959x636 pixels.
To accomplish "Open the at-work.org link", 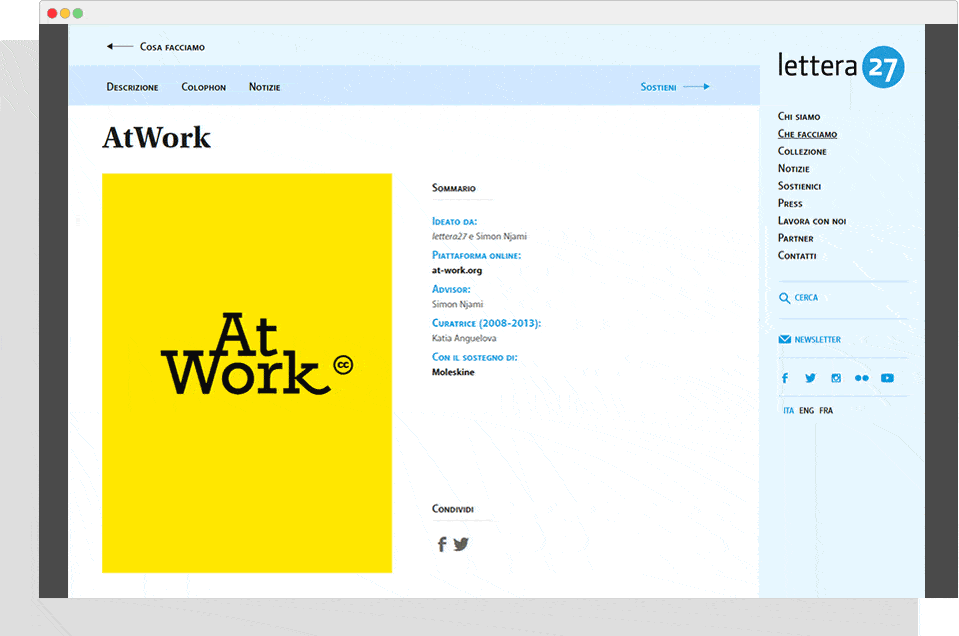I will (457, 270).
